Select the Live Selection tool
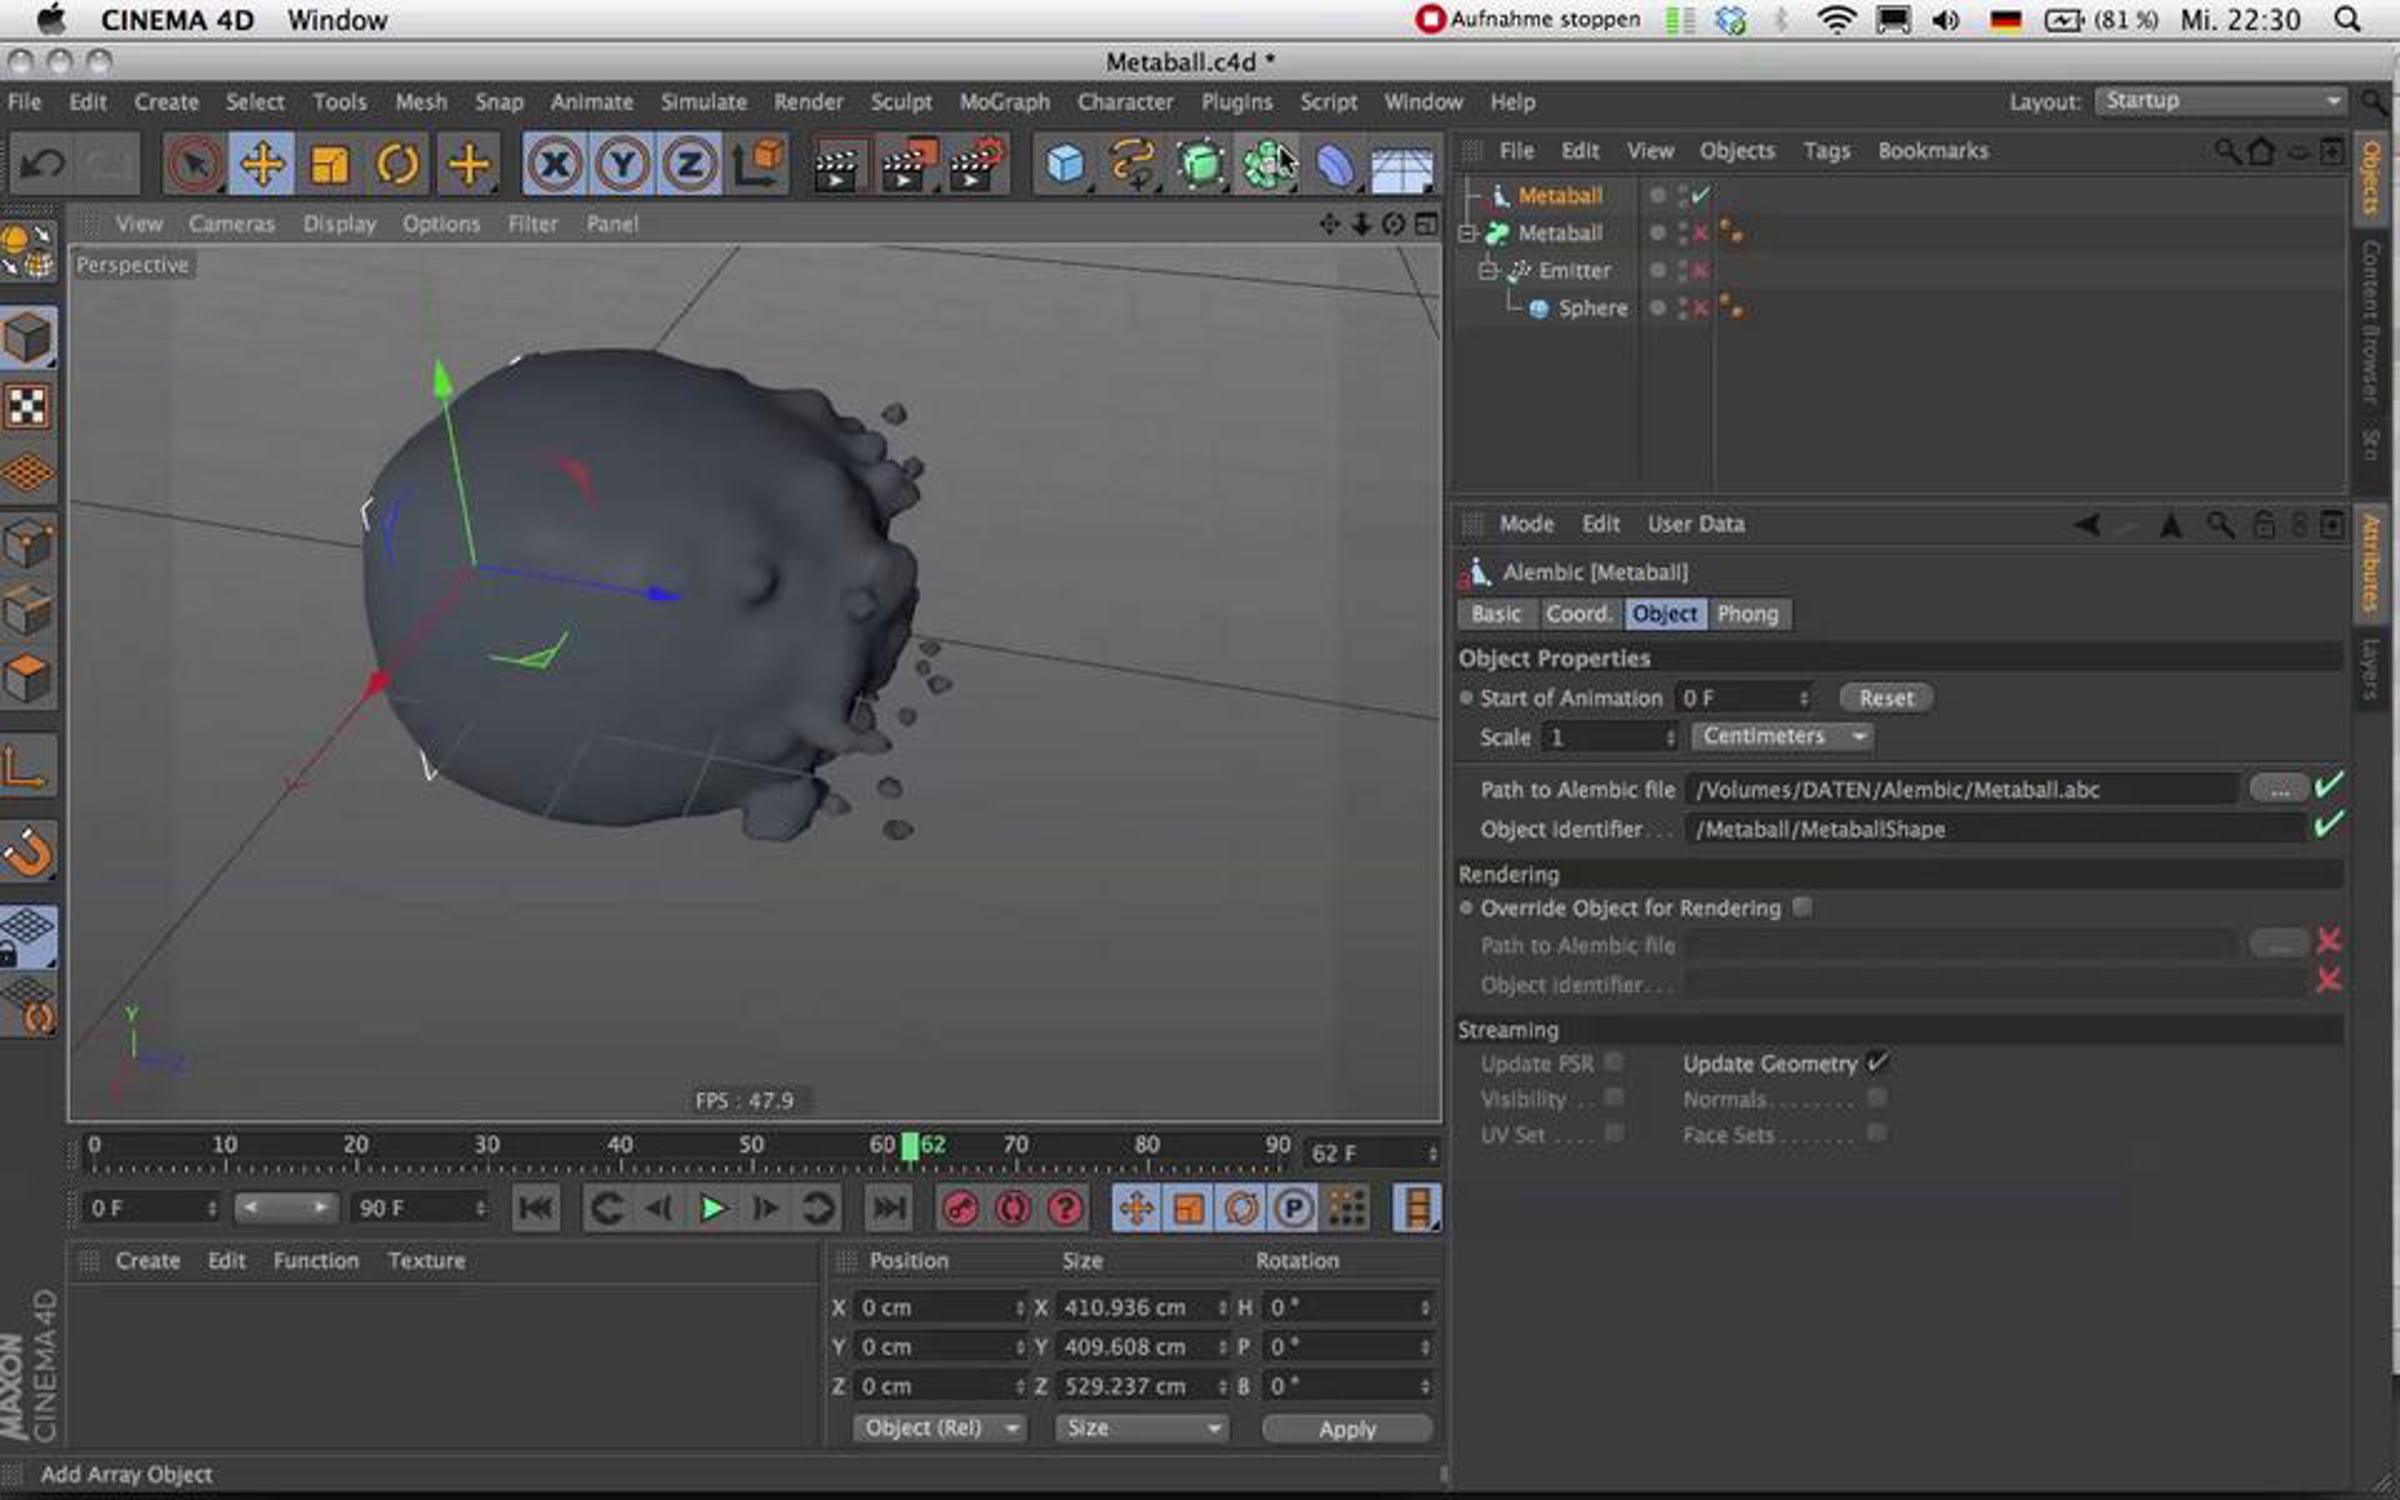 (x=194, y=164)
